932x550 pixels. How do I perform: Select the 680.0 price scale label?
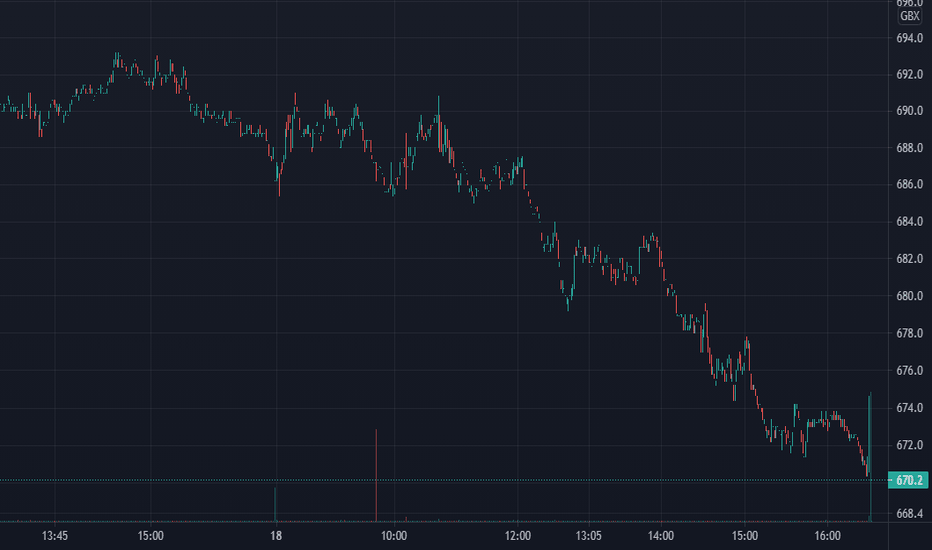[x=909, y=296]
